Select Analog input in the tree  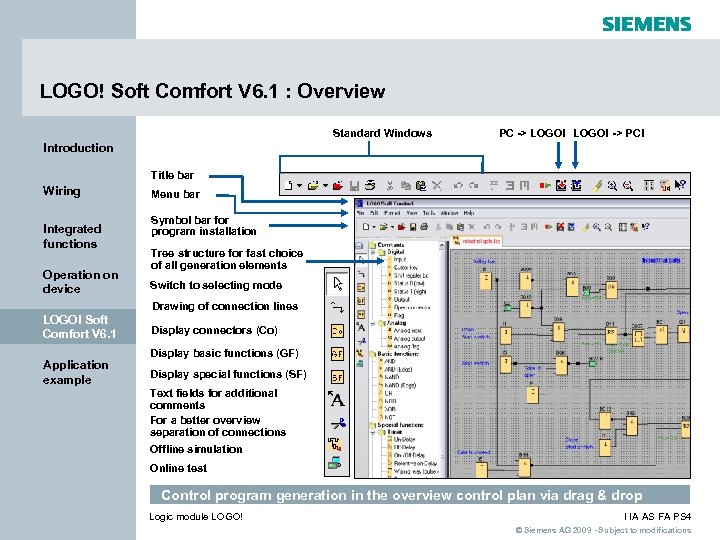[408, 331]
